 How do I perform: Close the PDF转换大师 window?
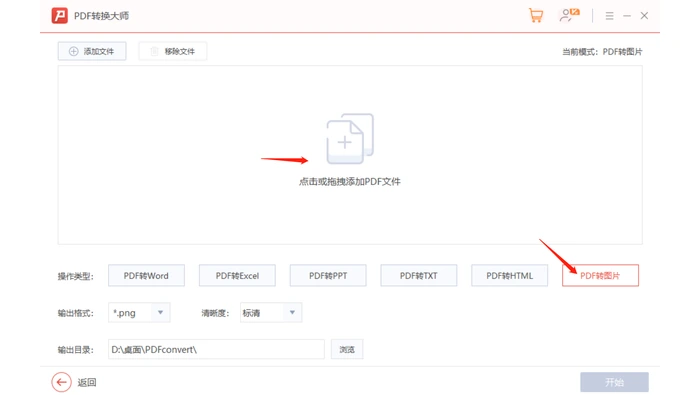tap(644, 16)
